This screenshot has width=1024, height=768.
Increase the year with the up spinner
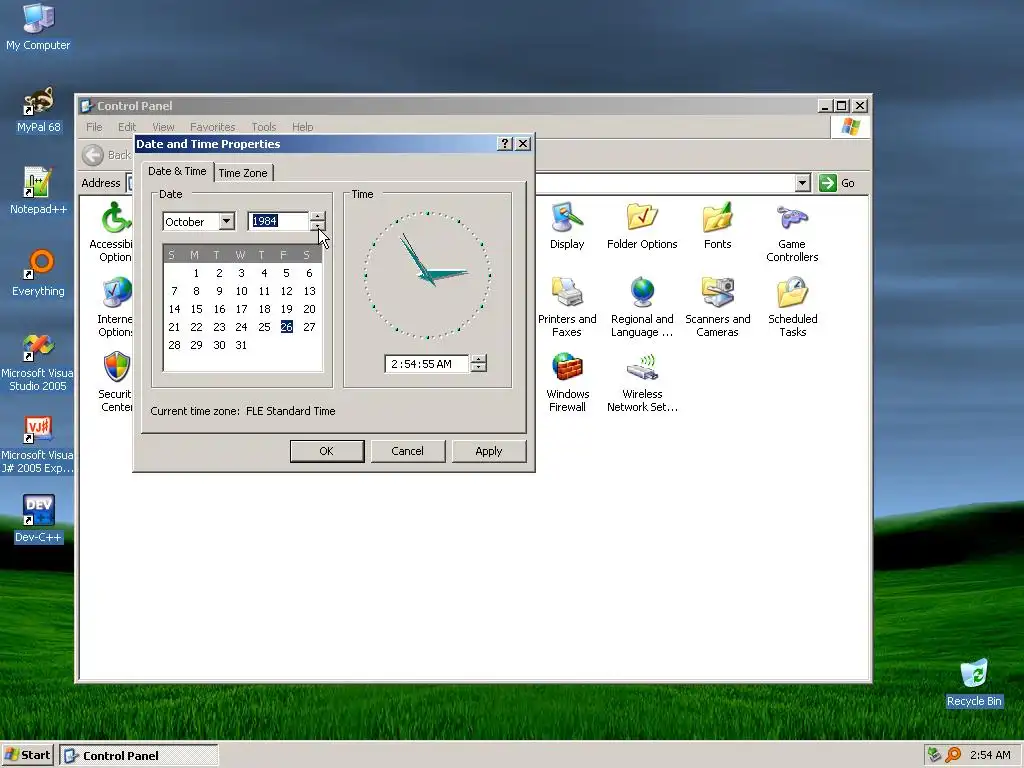pyautogui.click(x=317, y=217)
